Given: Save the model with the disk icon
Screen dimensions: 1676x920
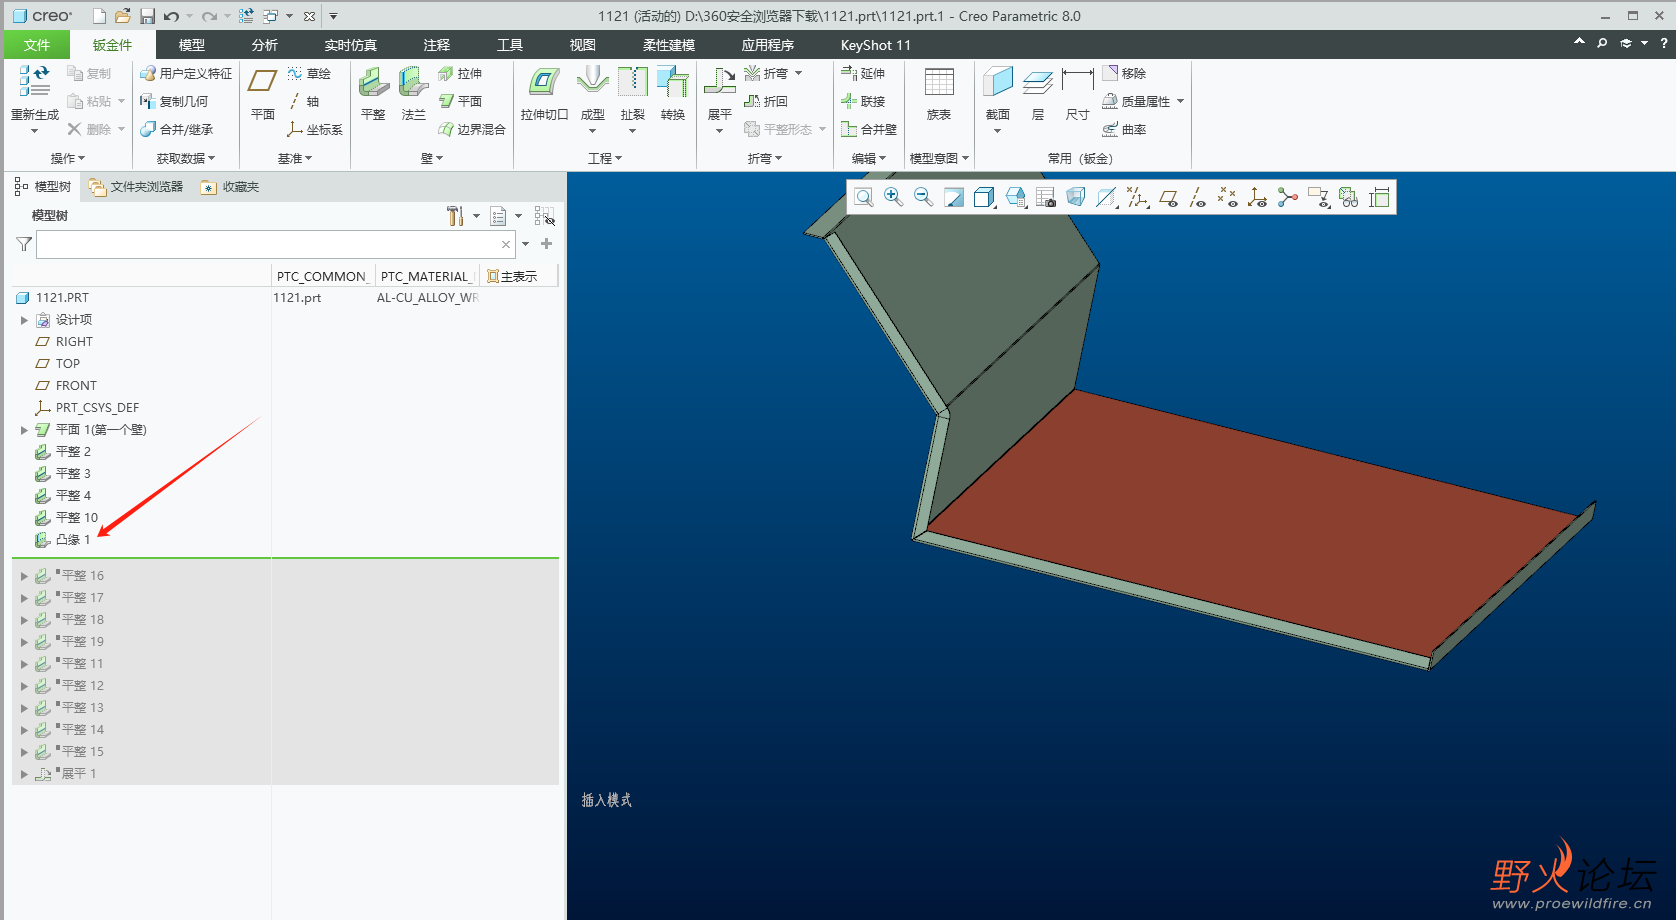Looking at the screenshot, I should (147, 16).
